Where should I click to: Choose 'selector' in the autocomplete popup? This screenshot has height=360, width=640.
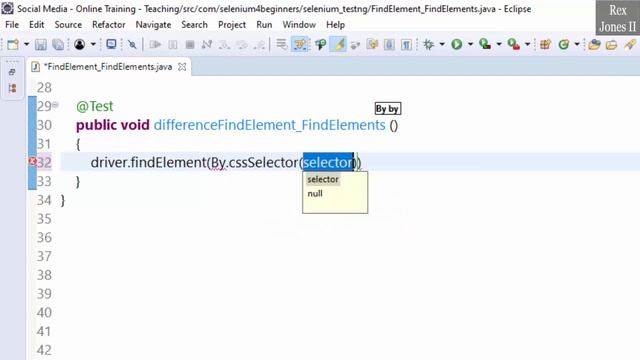pos(323,179)
